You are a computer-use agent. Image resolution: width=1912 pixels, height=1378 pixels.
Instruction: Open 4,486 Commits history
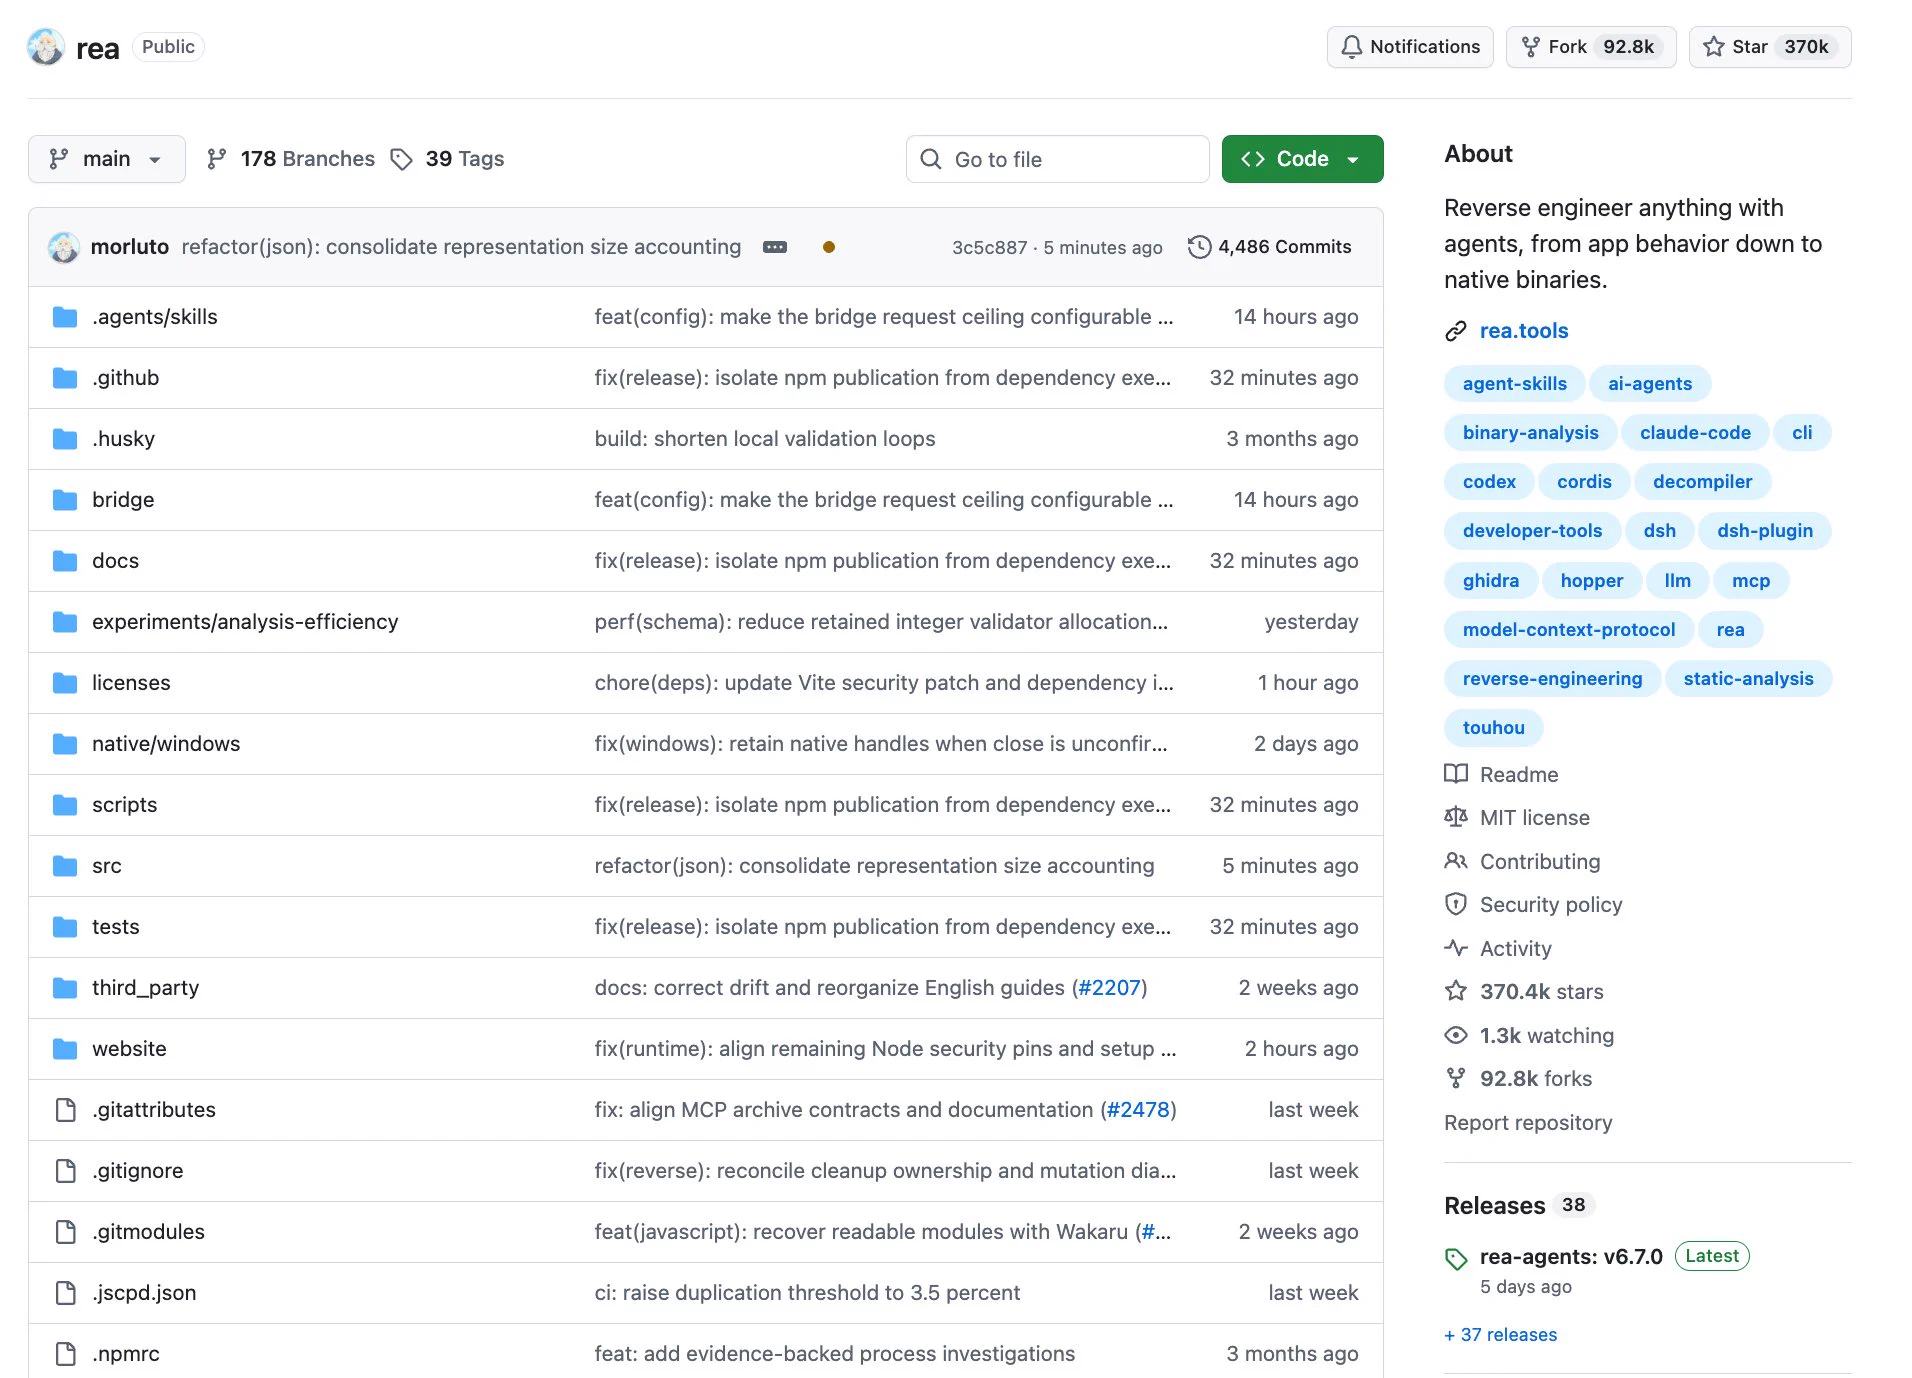[x=1270, y=247]
